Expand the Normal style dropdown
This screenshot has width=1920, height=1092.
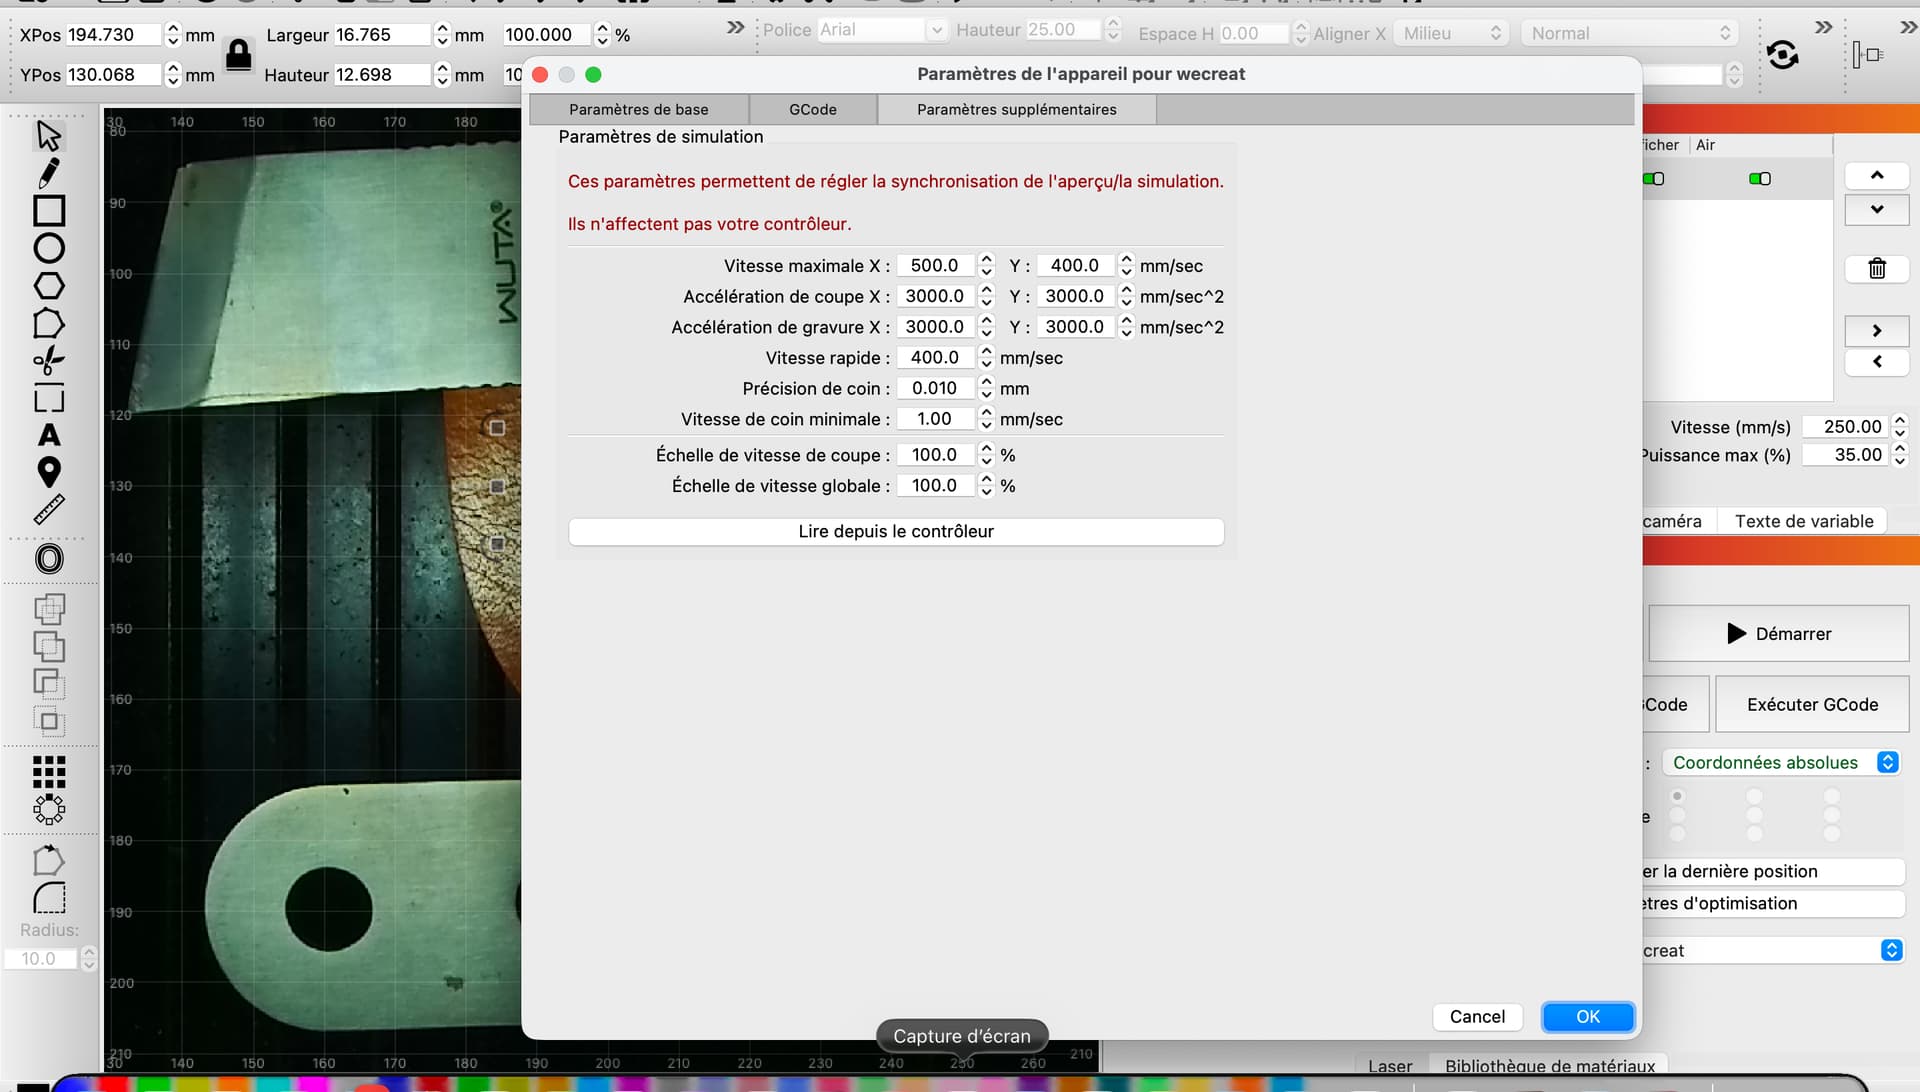pos(1629,33)
